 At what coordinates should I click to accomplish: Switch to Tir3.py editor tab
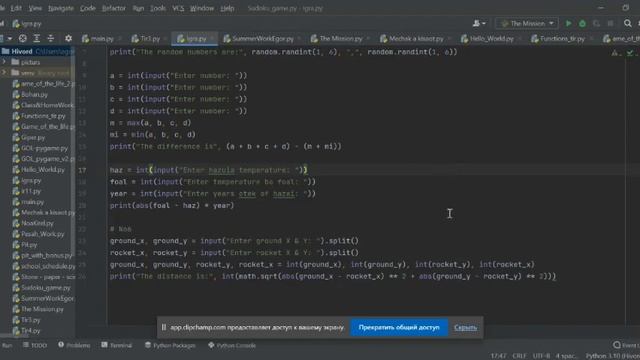point(149,39)
